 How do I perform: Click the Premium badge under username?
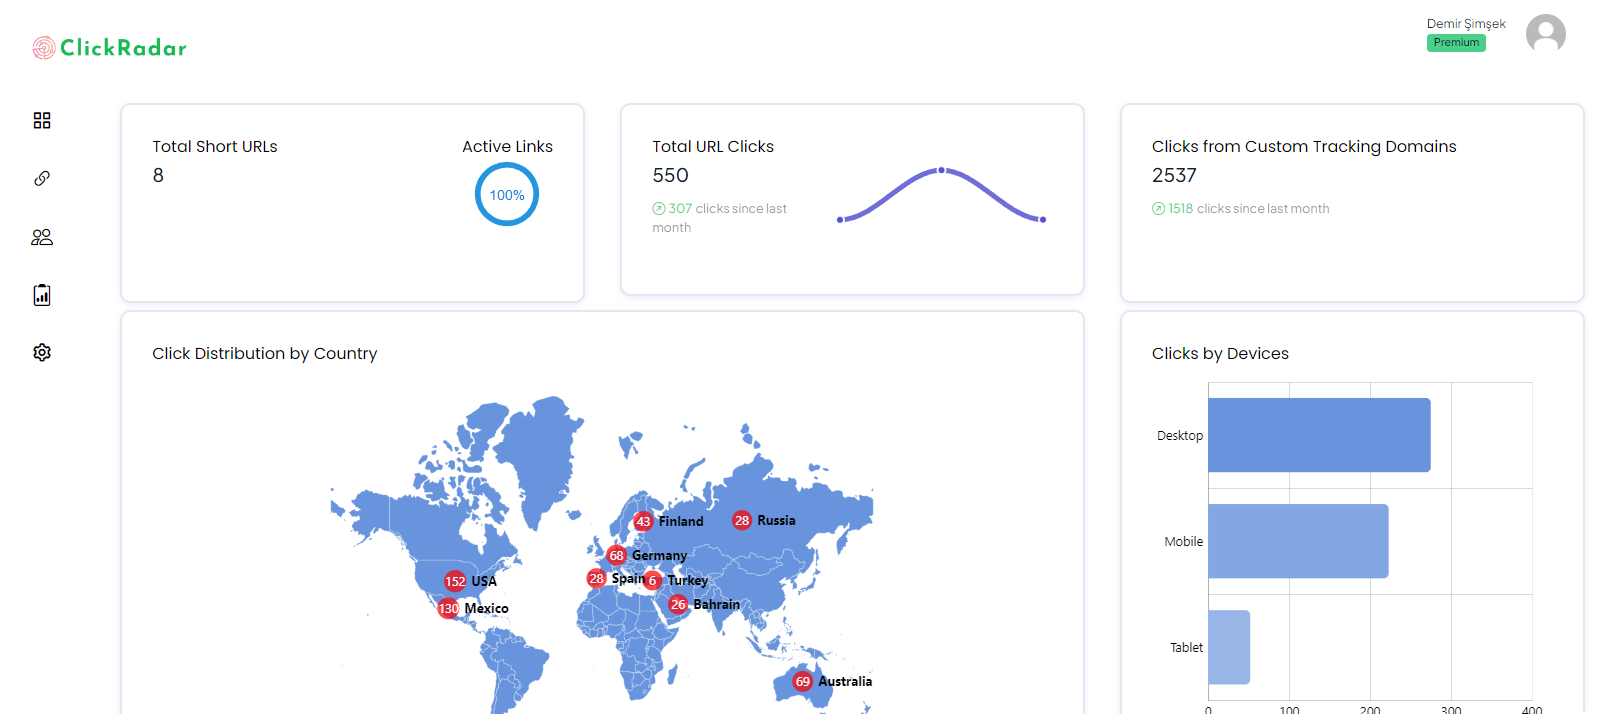click(1456, 43)
